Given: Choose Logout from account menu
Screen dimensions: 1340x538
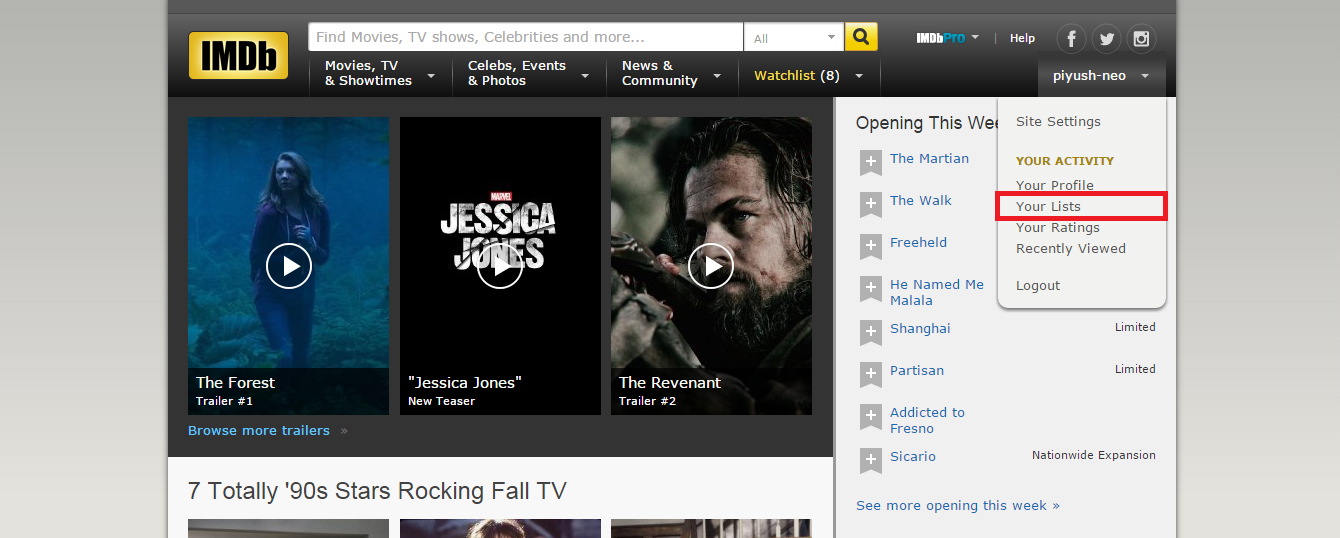Looking at the screenshot, I should click(x=1038, y=286).
